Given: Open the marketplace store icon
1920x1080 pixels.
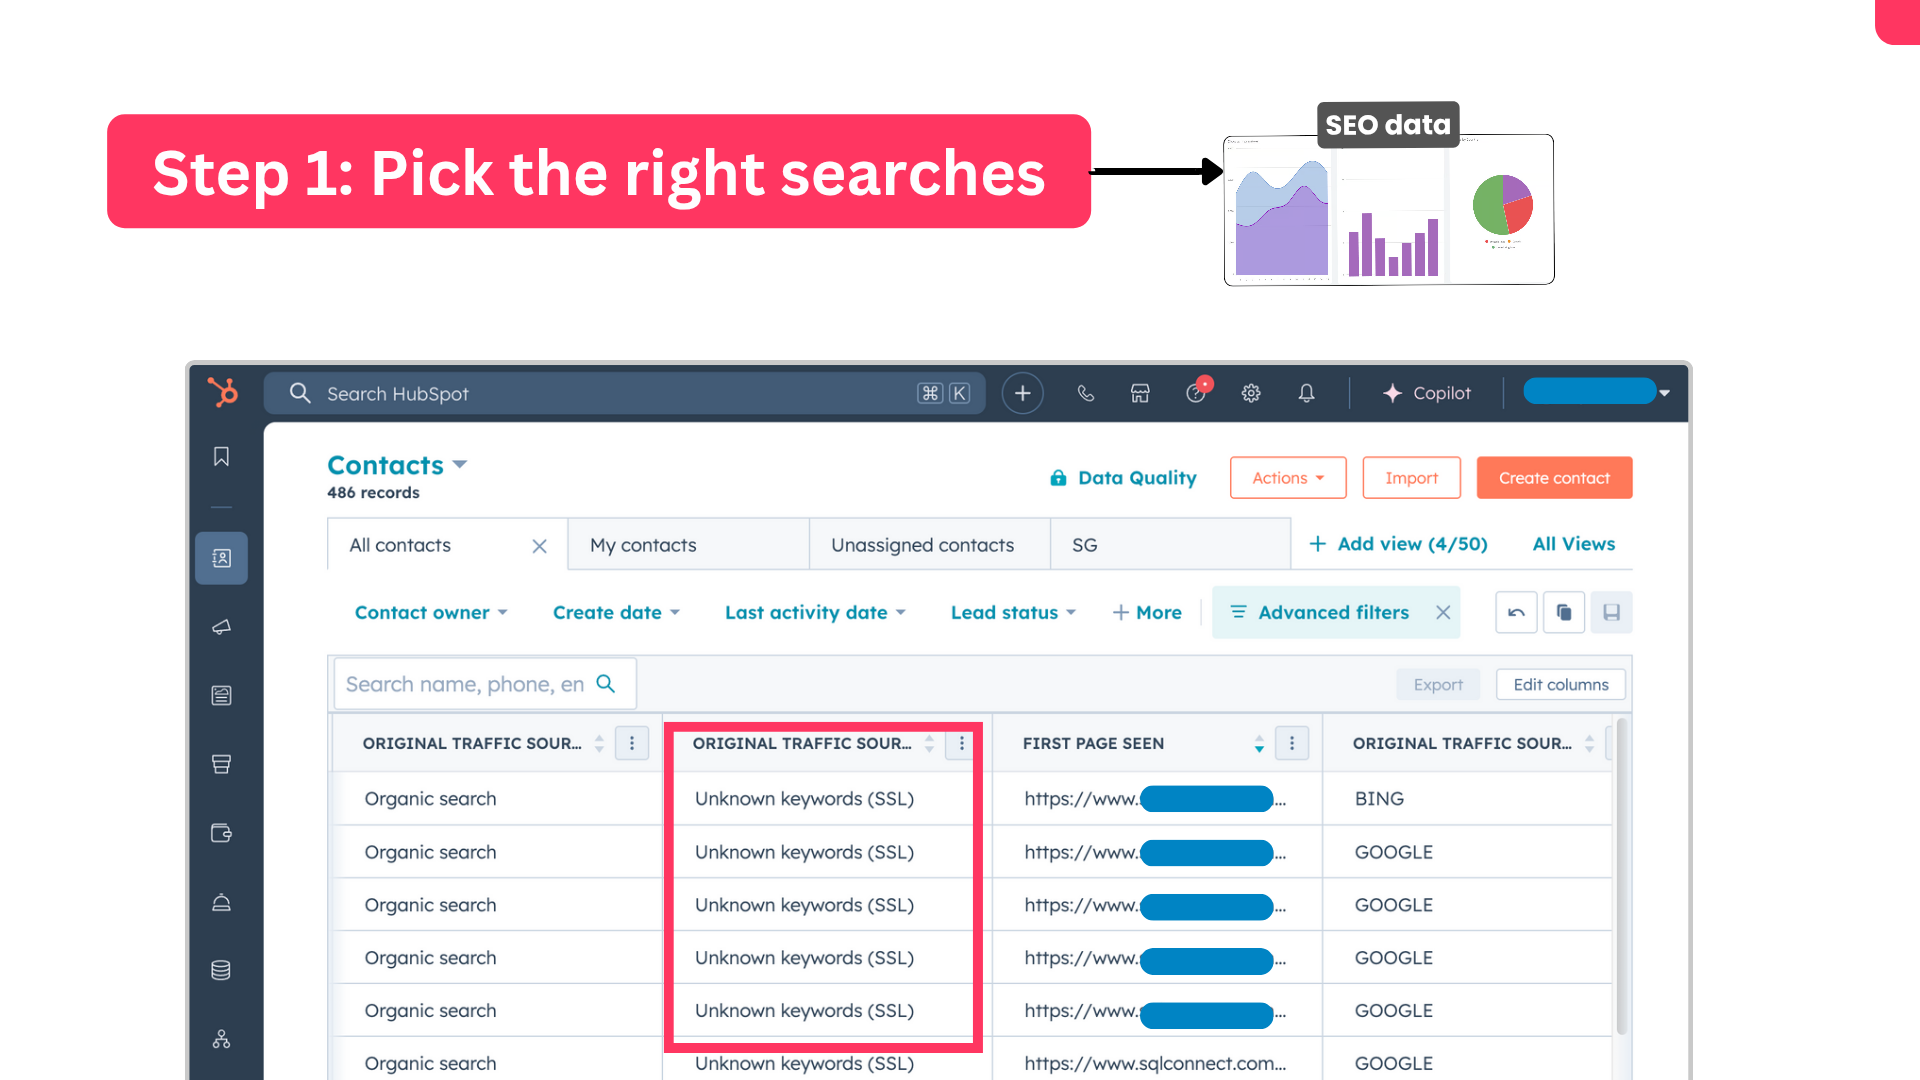Looking at the screenshot, I should 1140,393.
